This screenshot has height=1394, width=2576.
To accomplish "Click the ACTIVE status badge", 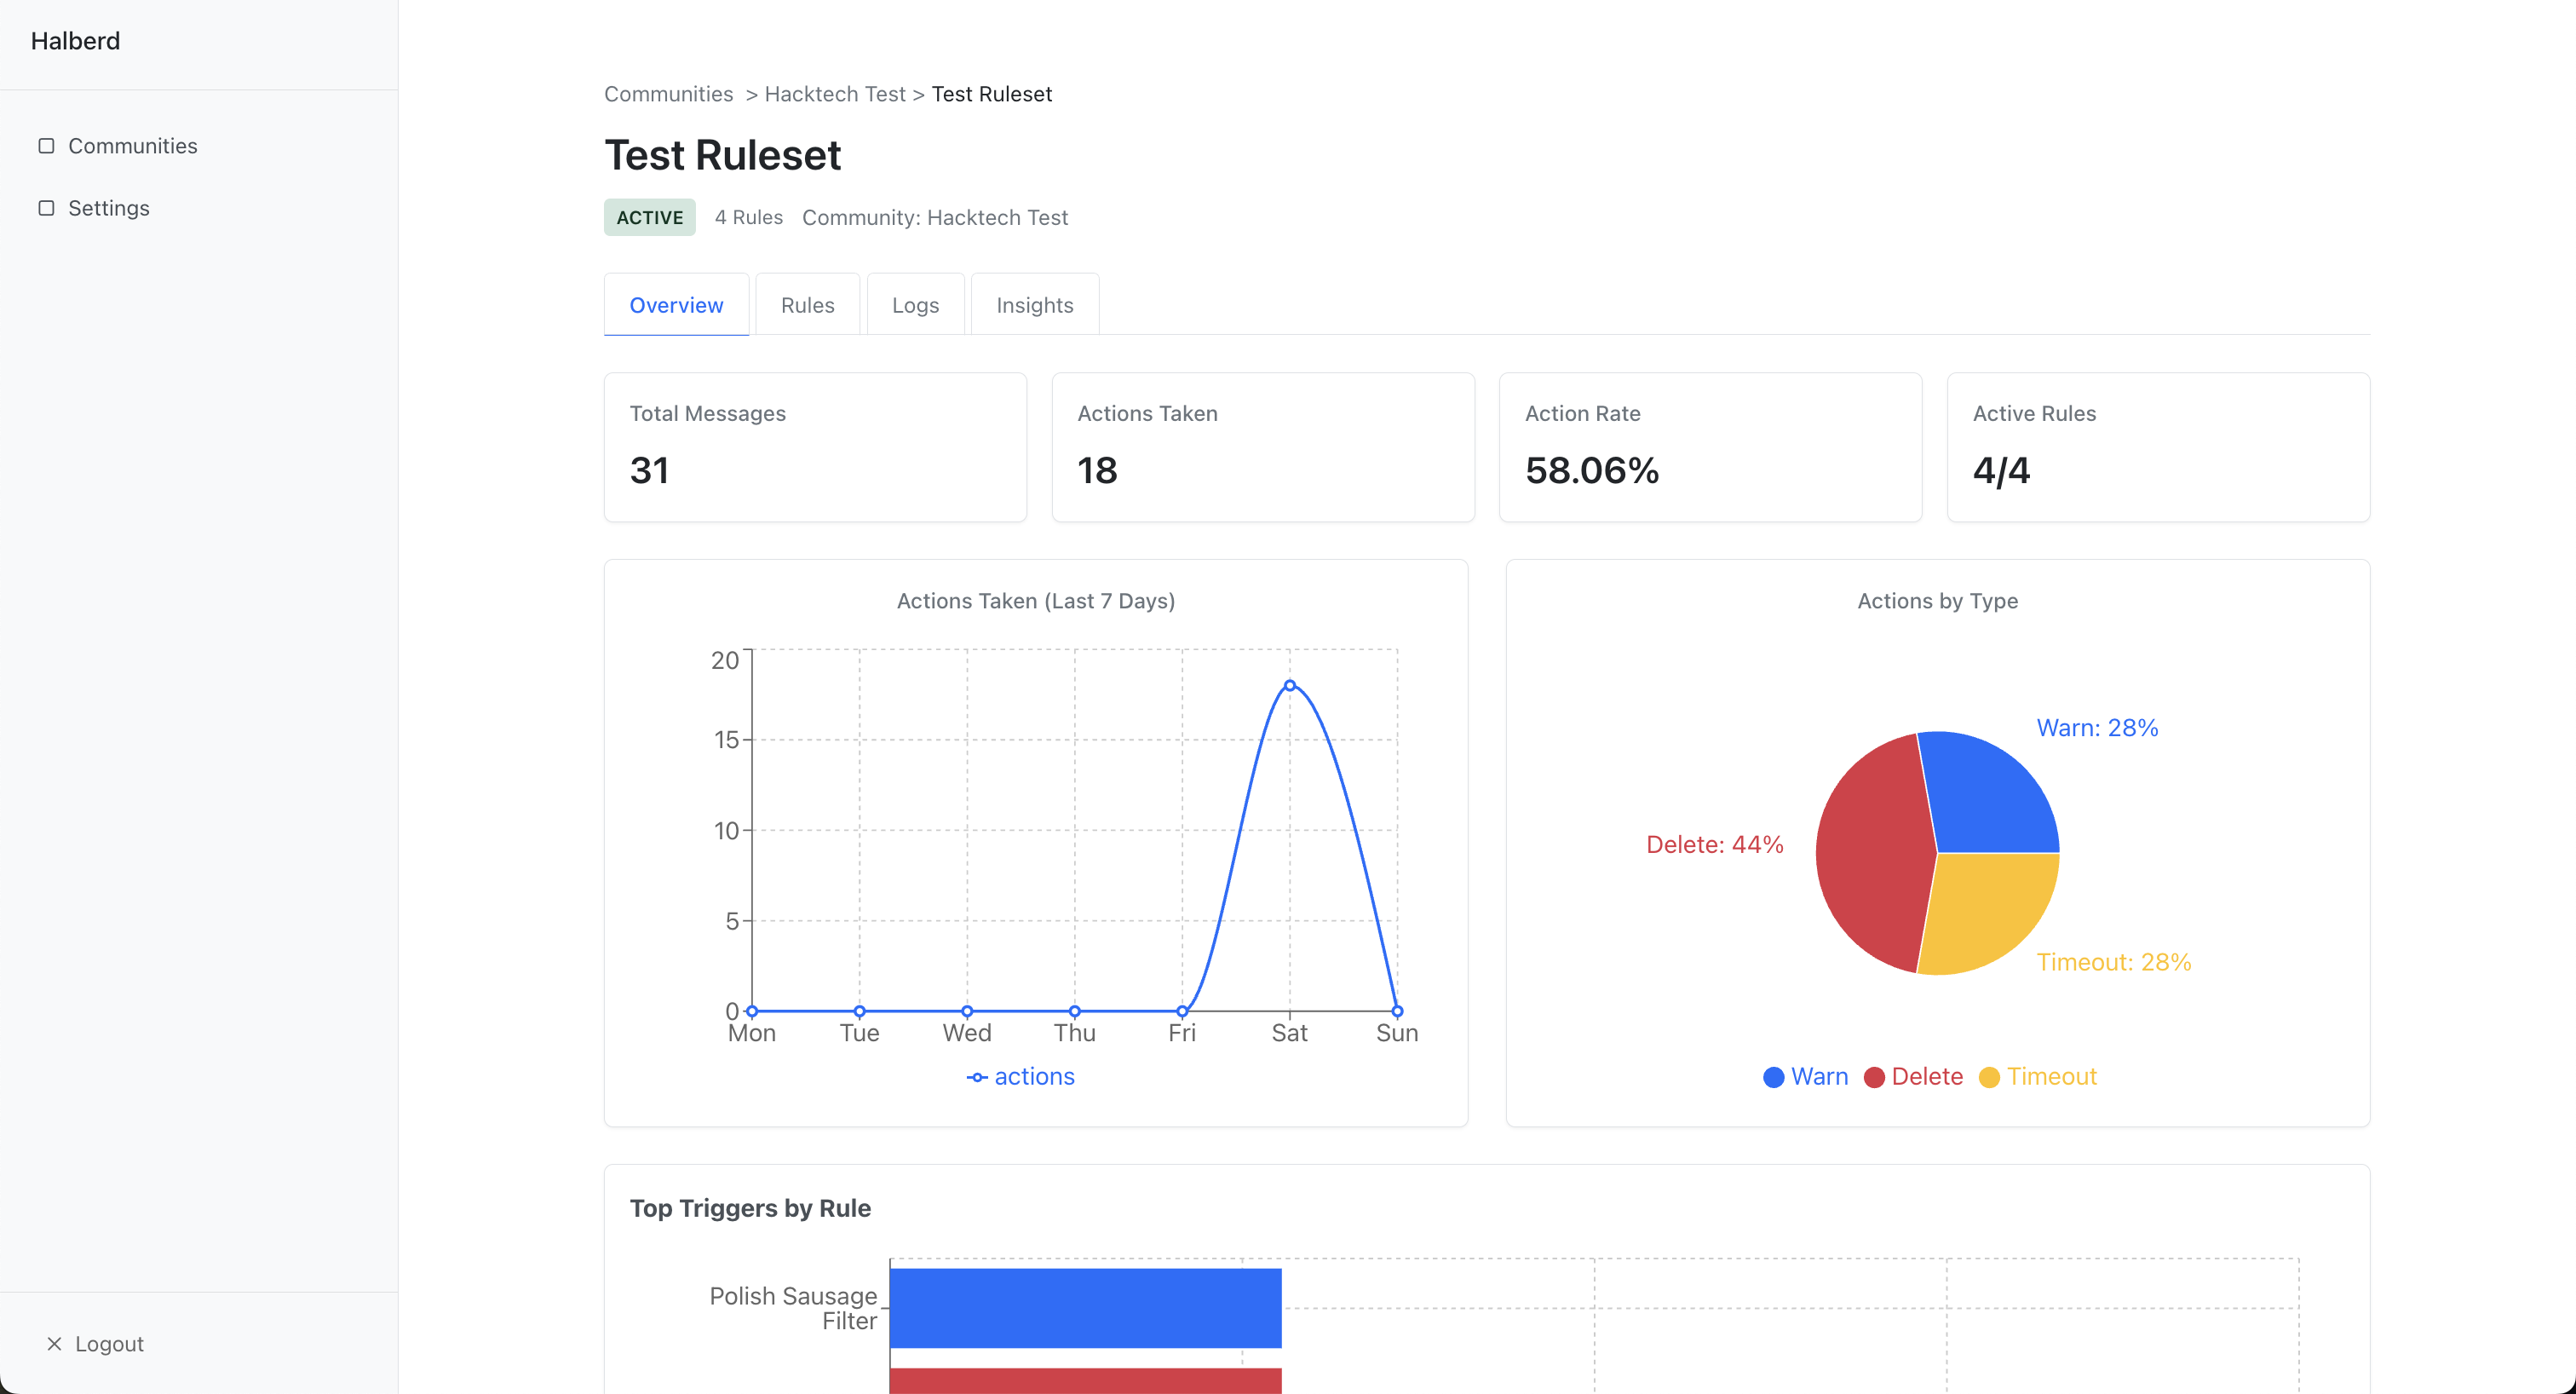I will click(649, 217).
